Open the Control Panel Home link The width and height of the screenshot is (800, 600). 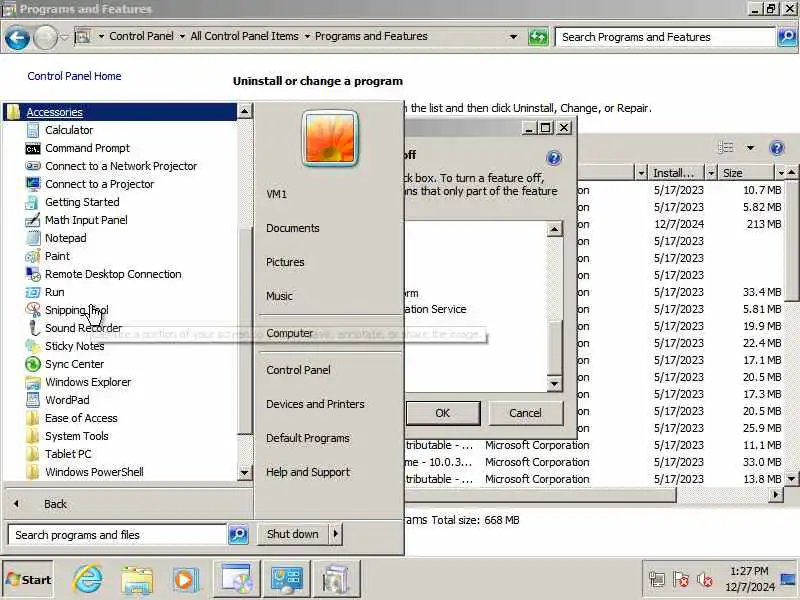74,76
